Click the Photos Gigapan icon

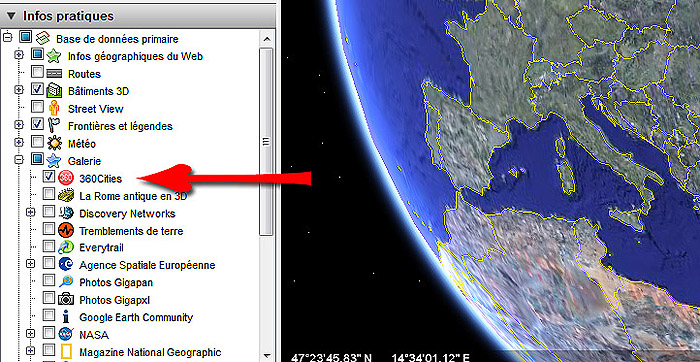coord(66,282)
